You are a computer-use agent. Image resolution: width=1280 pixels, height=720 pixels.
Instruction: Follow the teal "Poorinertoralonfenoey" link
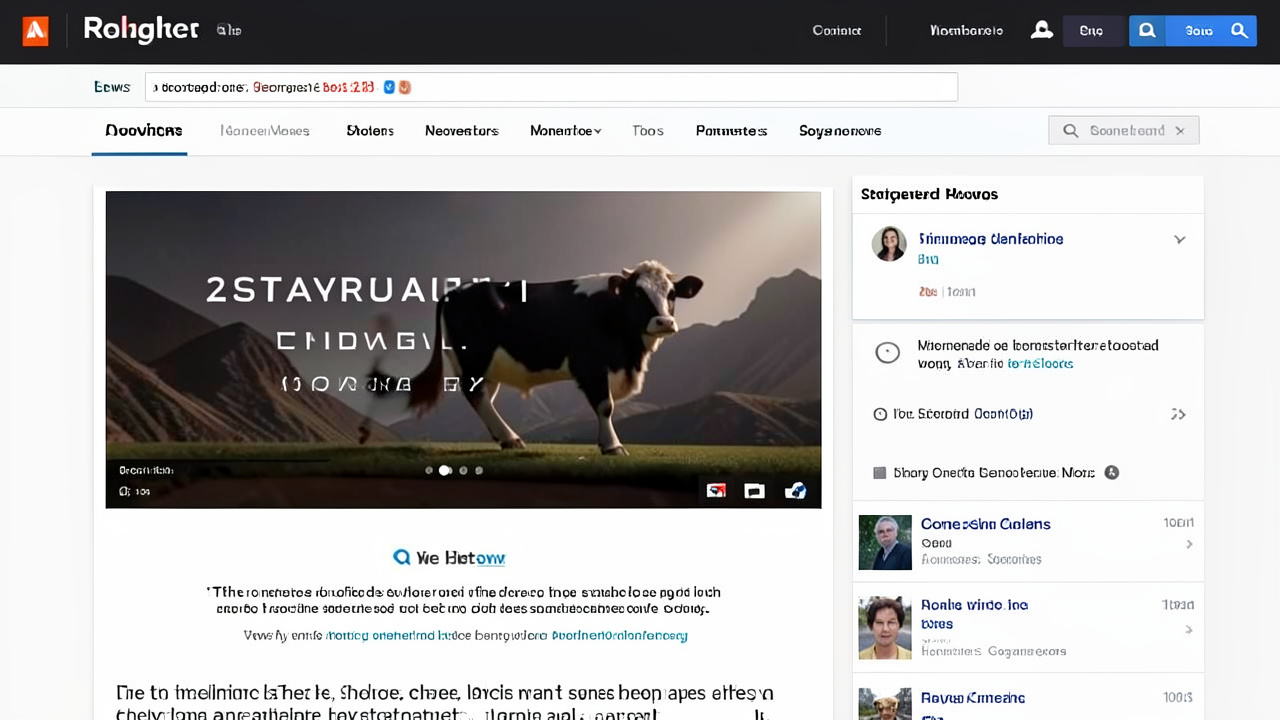tap(620, 635)
